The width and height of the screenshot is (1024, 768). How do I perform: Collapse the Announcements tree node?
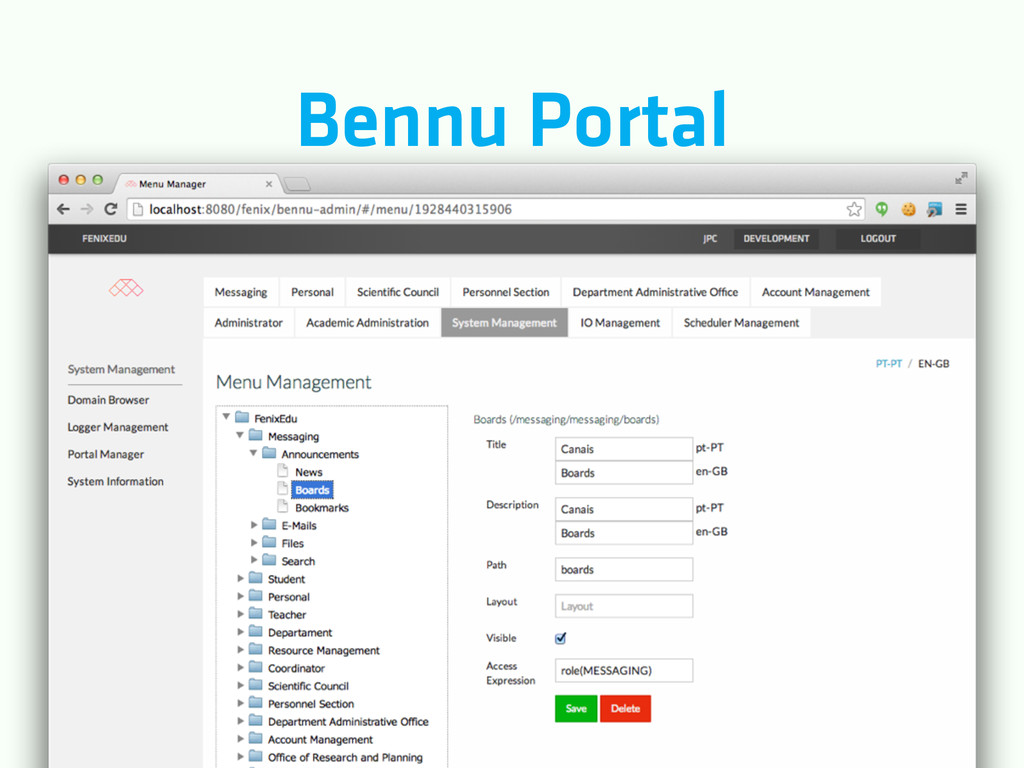pos(253,453)
